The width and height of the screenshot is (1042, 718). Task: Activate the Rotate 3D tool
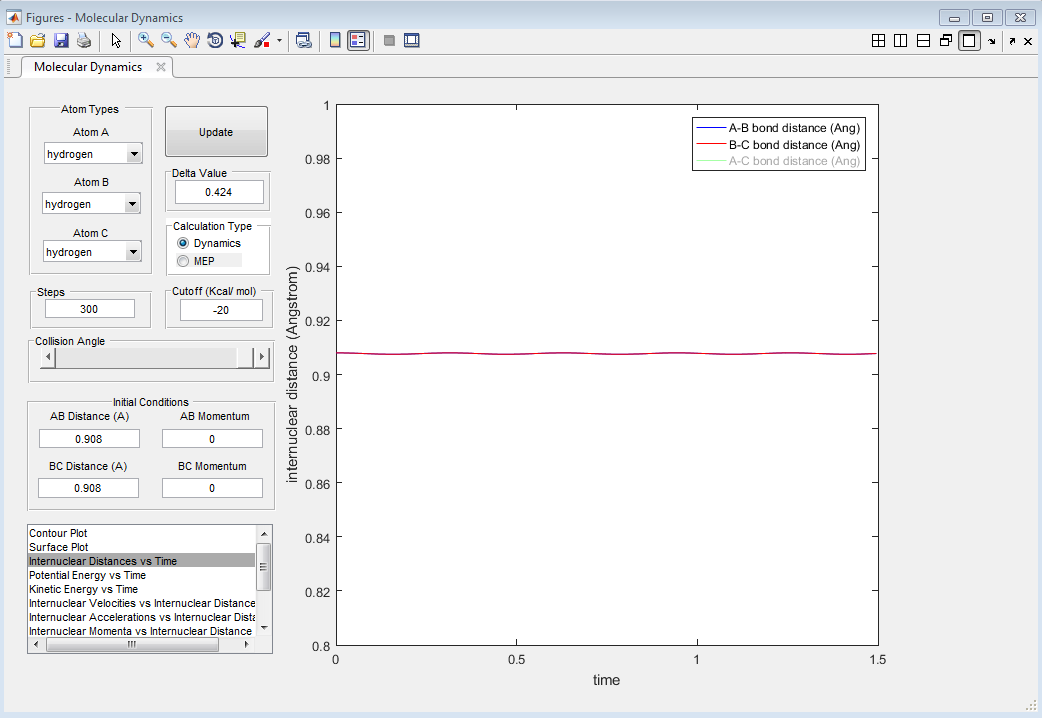tap(215, 41)
